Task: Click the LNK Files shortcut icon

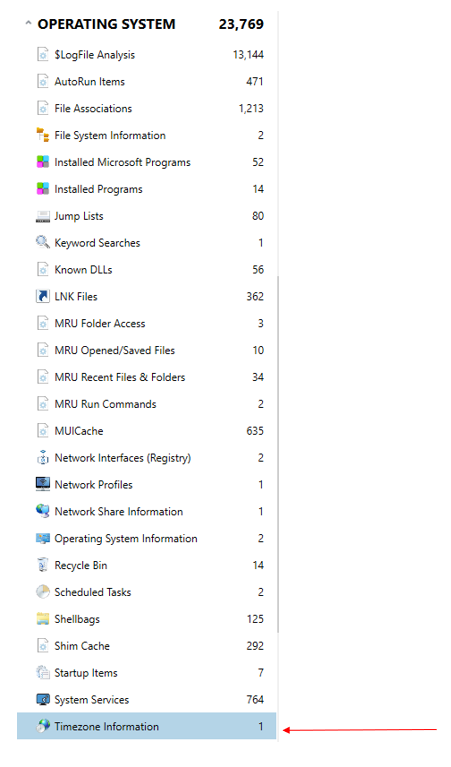Action: [x=43, y=296]
